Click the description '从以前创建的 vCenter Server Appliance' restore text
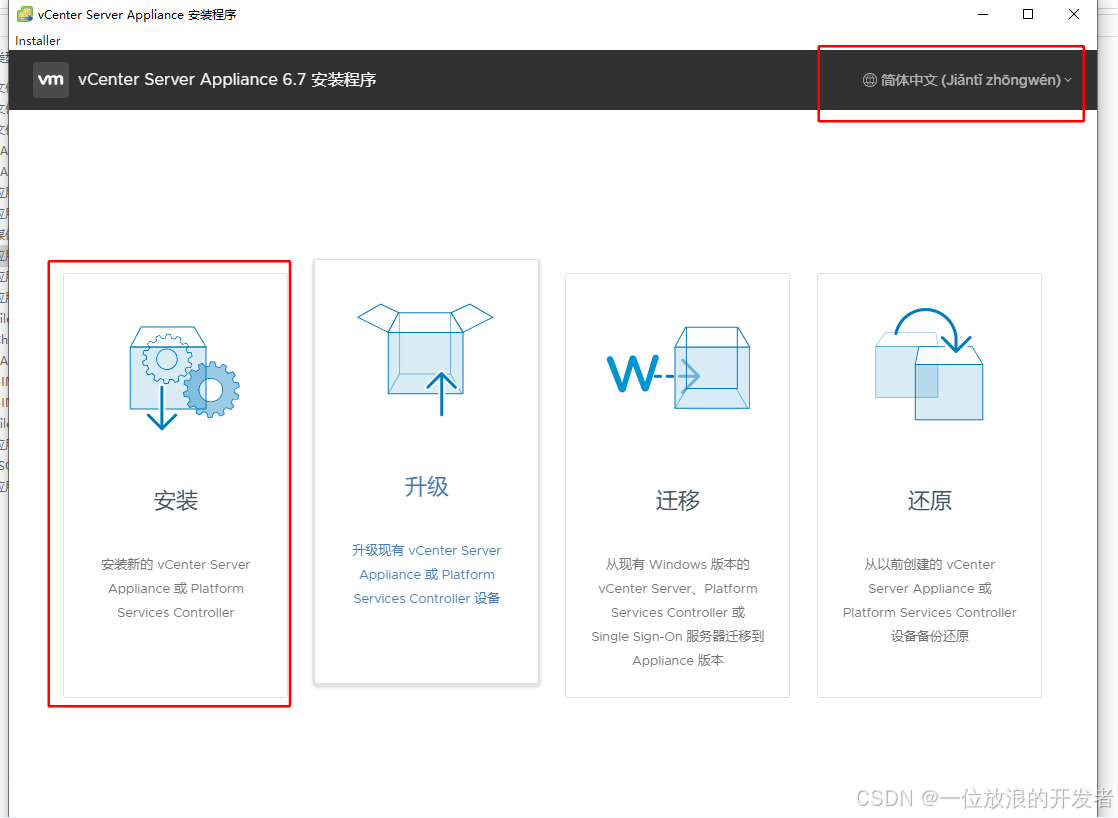Screen dimensions: 1118x818 click(929, 600)
